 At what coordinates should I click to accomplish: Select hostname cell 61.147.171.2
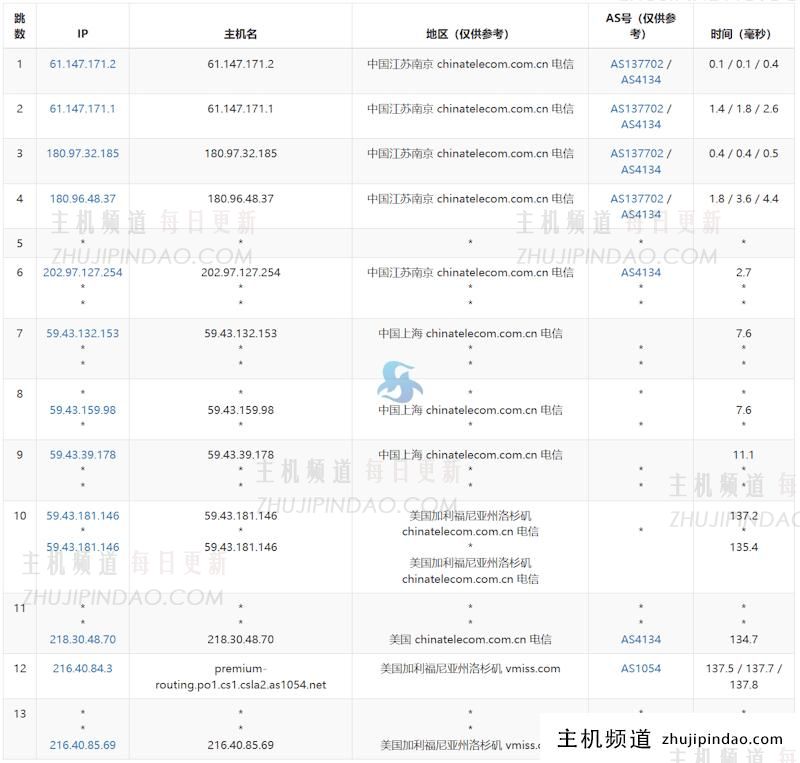240,64
